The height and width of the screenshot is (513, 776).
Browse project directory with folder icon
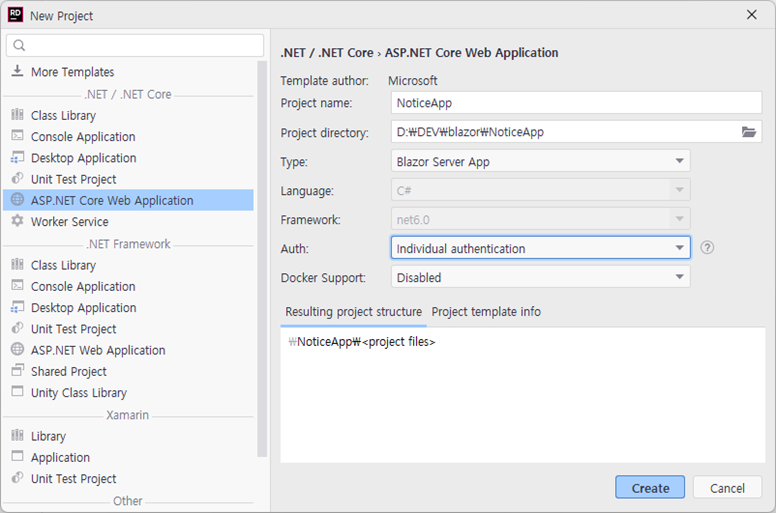click(x=748, y=132)
